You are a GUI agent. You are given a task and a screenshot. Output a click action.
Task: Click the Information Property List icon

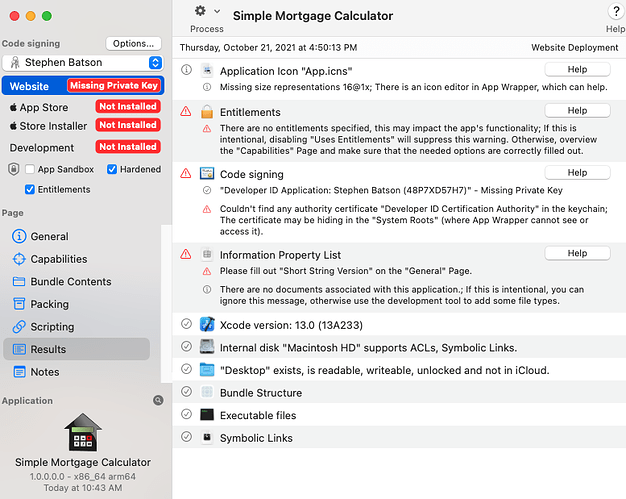(x=207, y=254)
